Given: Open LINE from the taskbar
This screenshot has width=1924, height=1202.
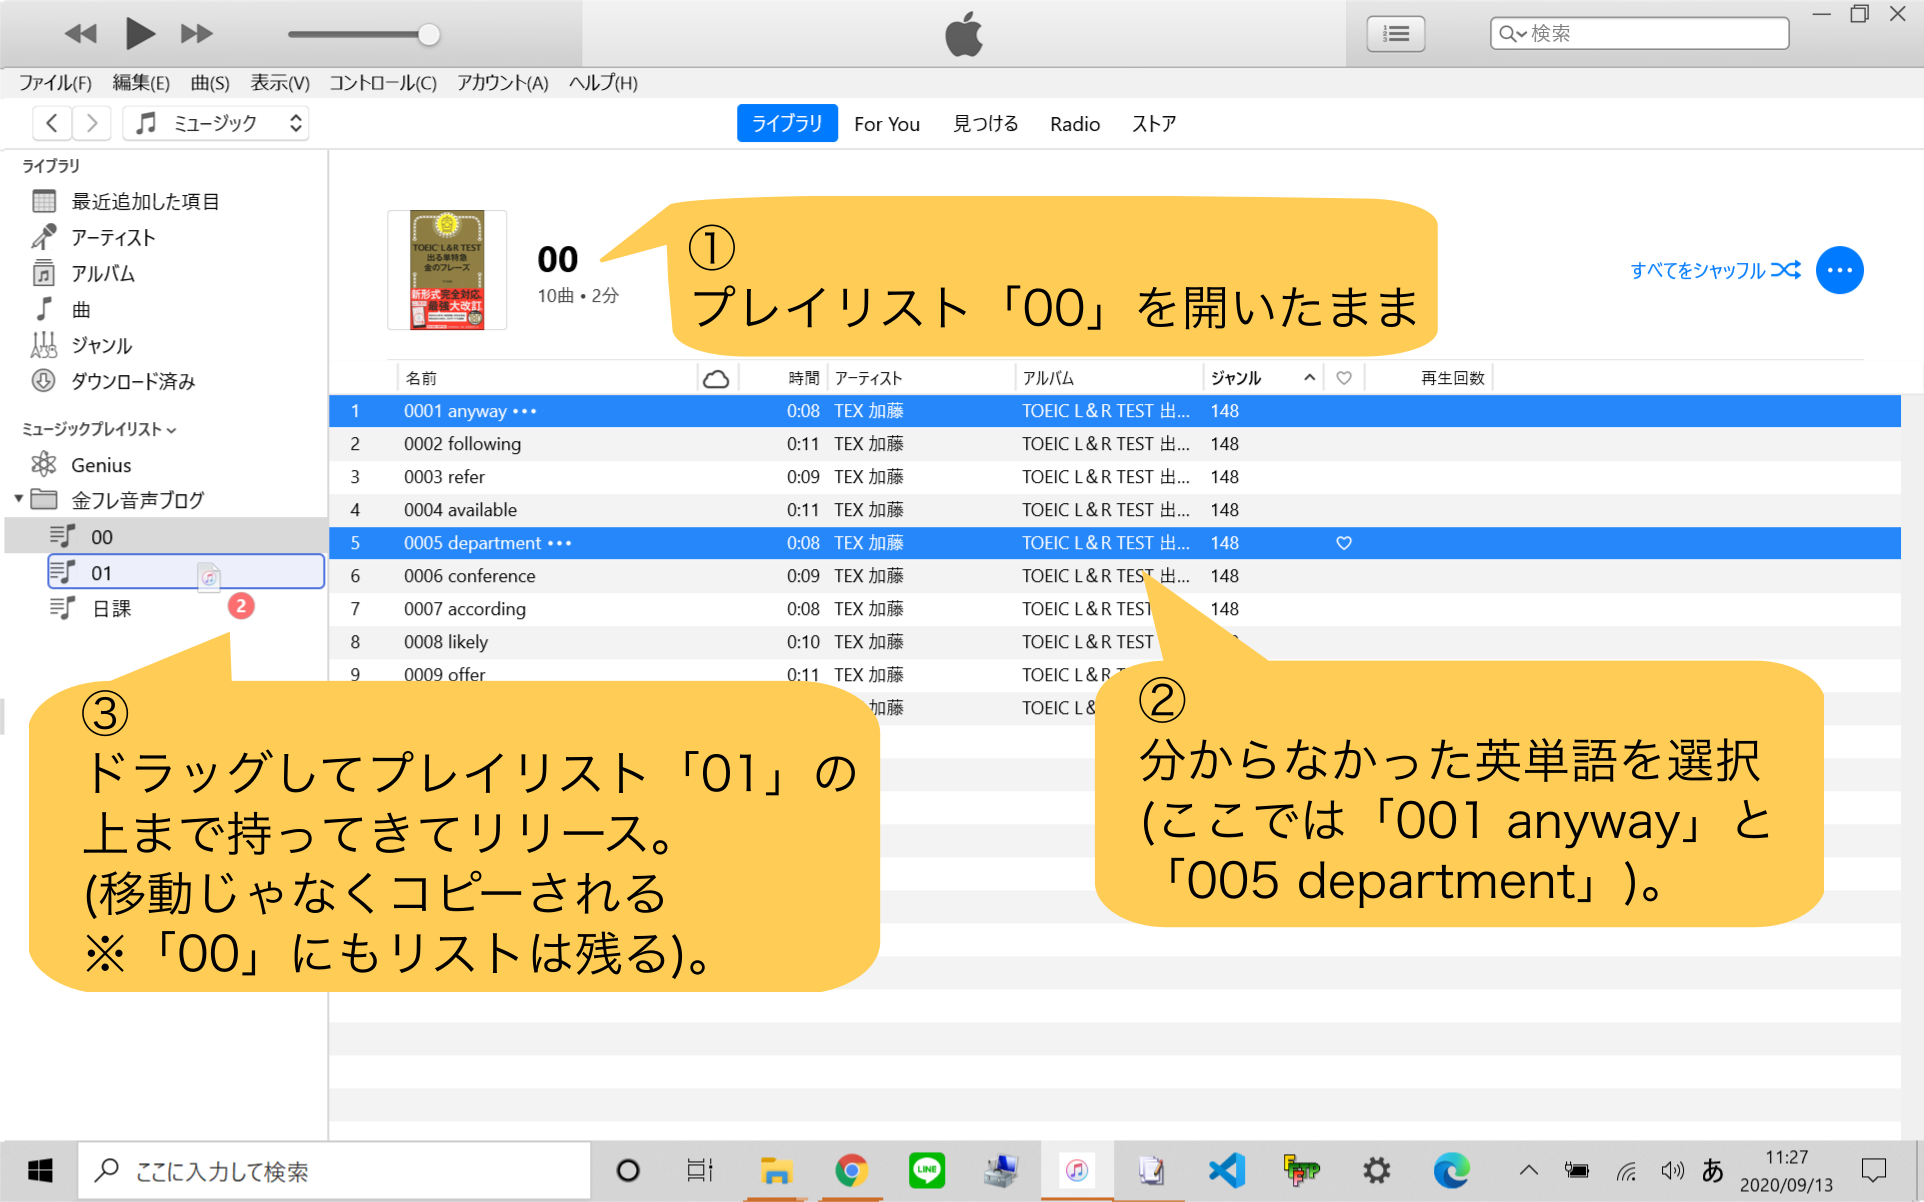Looking at the screenshot, I should (926, 1170).
